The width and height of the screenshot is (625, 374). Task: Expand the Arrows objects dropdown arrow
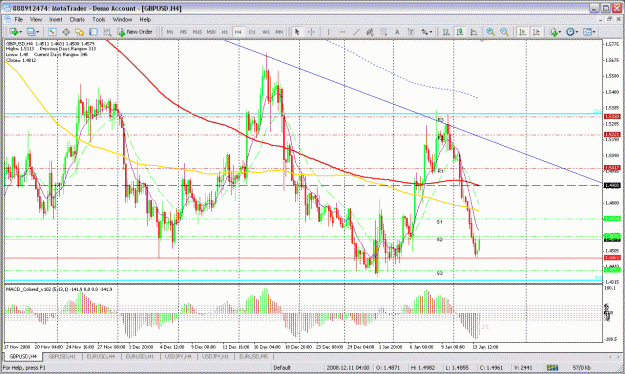pyautogui.click(x=431, y=32)
